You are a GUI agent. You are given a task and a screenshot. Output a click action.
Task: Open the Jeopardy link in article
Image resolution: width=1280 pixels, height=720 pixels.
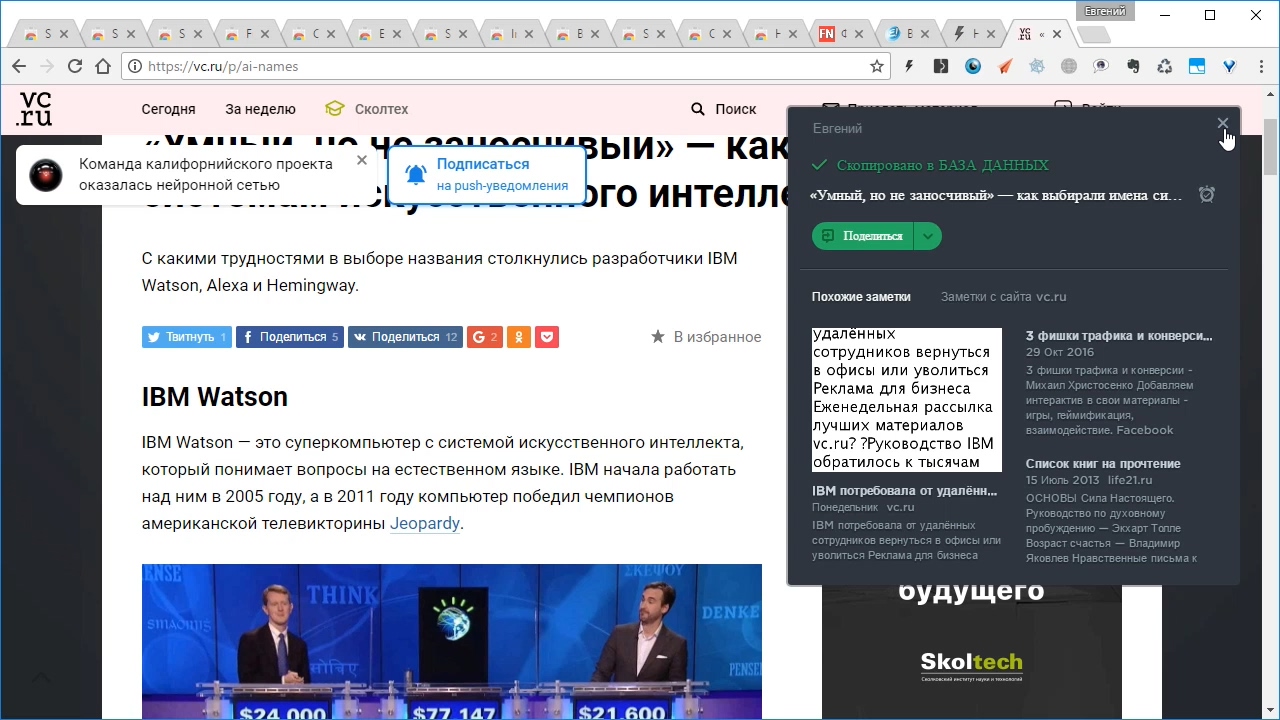425,523
